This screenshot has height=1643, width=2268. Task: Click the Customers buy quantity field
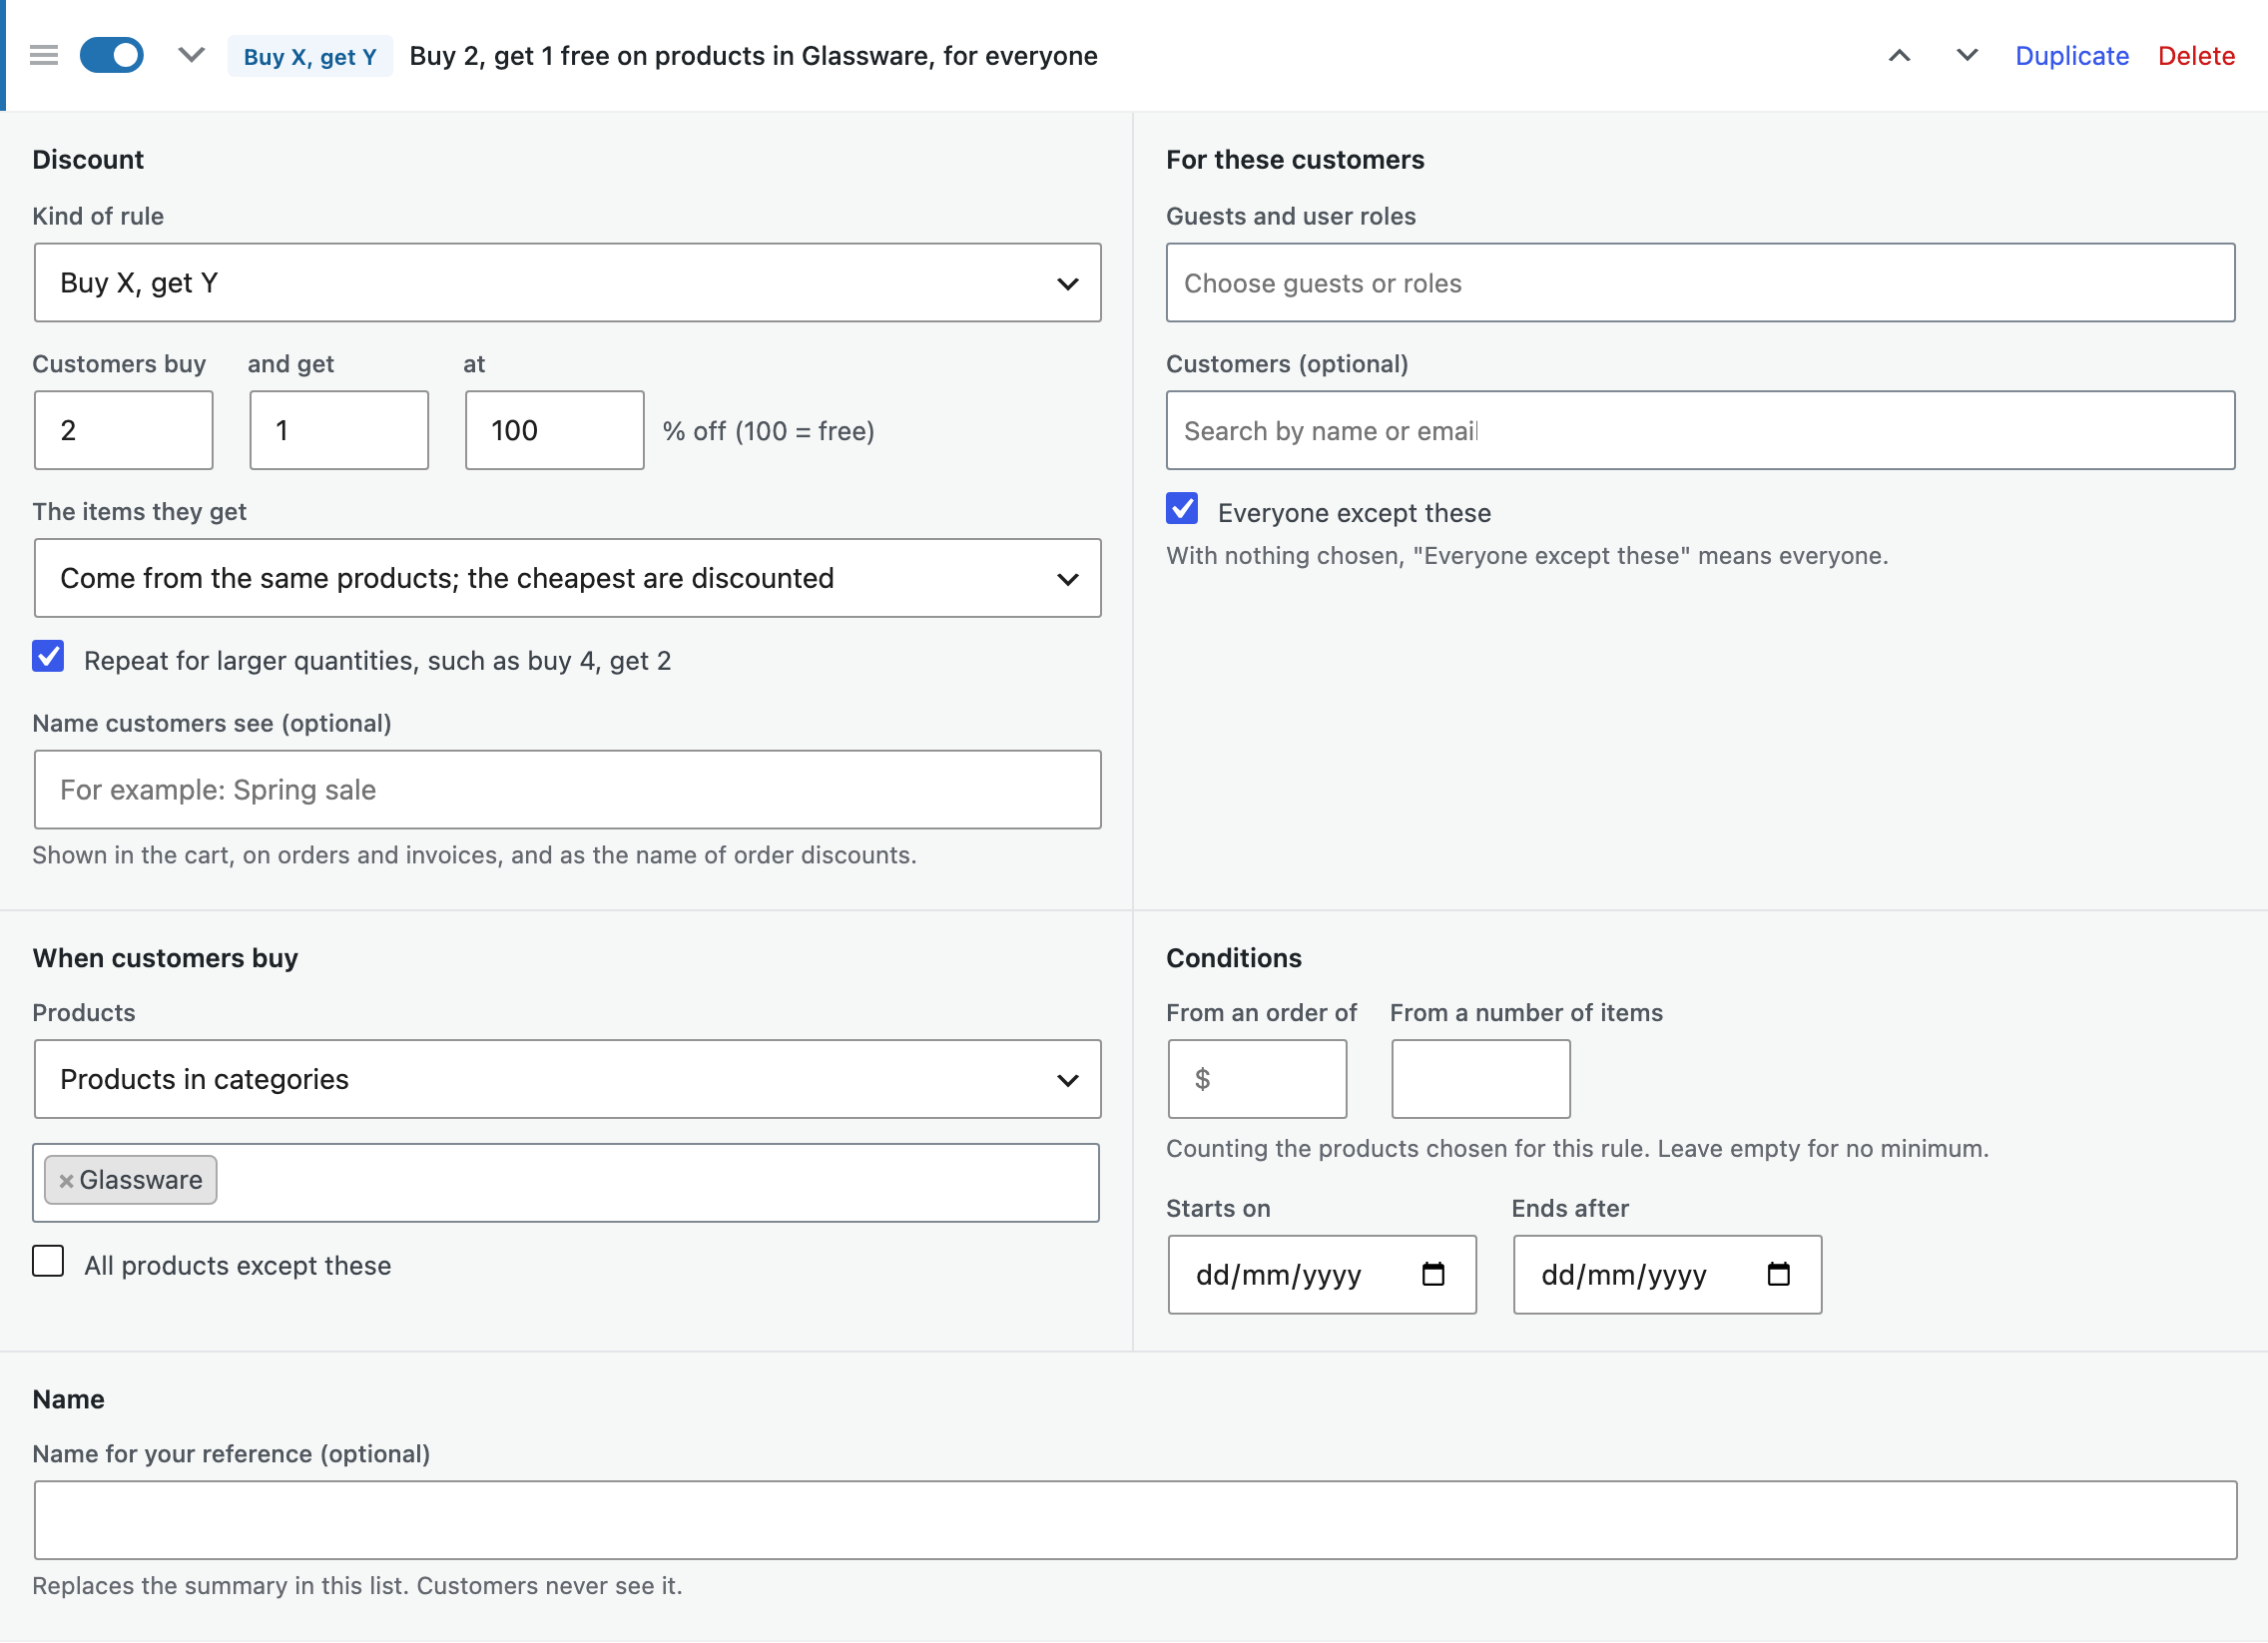tap(124, 430)
